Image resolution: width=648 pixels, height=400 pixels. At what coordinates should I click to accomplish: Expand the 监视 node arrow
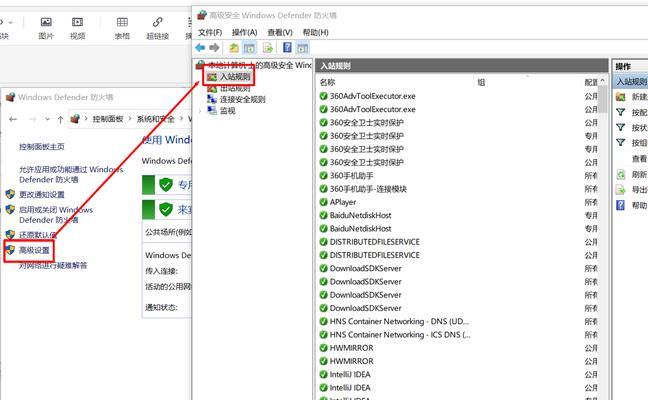(200, 111)
